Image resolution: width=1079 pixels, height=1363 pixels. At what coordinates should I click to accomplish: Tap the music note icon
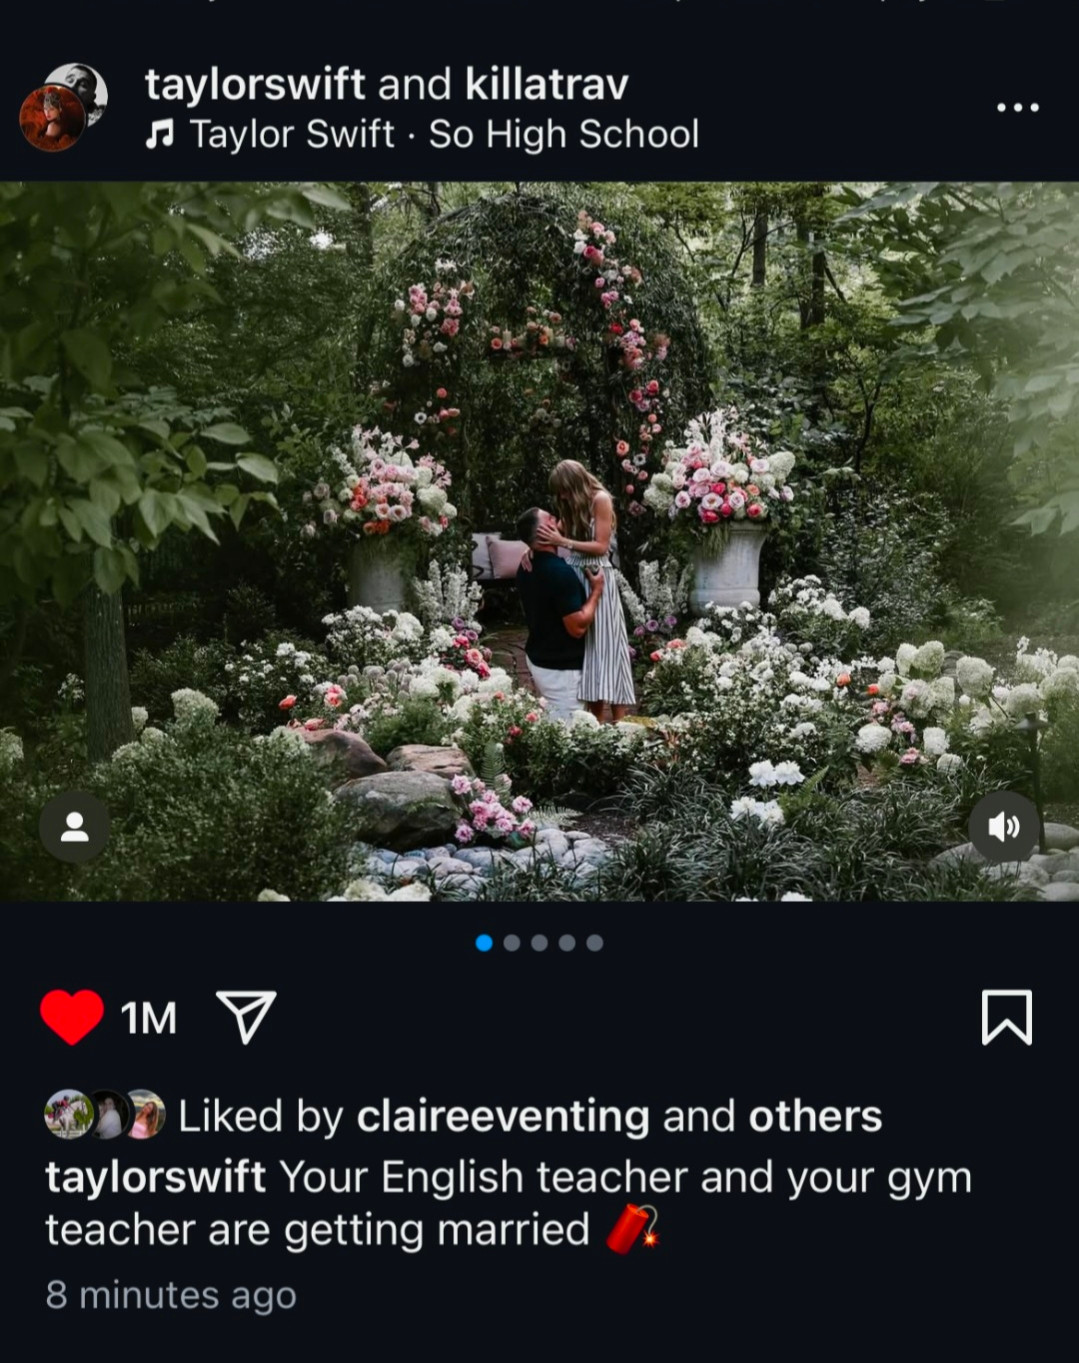click(x=159, y=134)
